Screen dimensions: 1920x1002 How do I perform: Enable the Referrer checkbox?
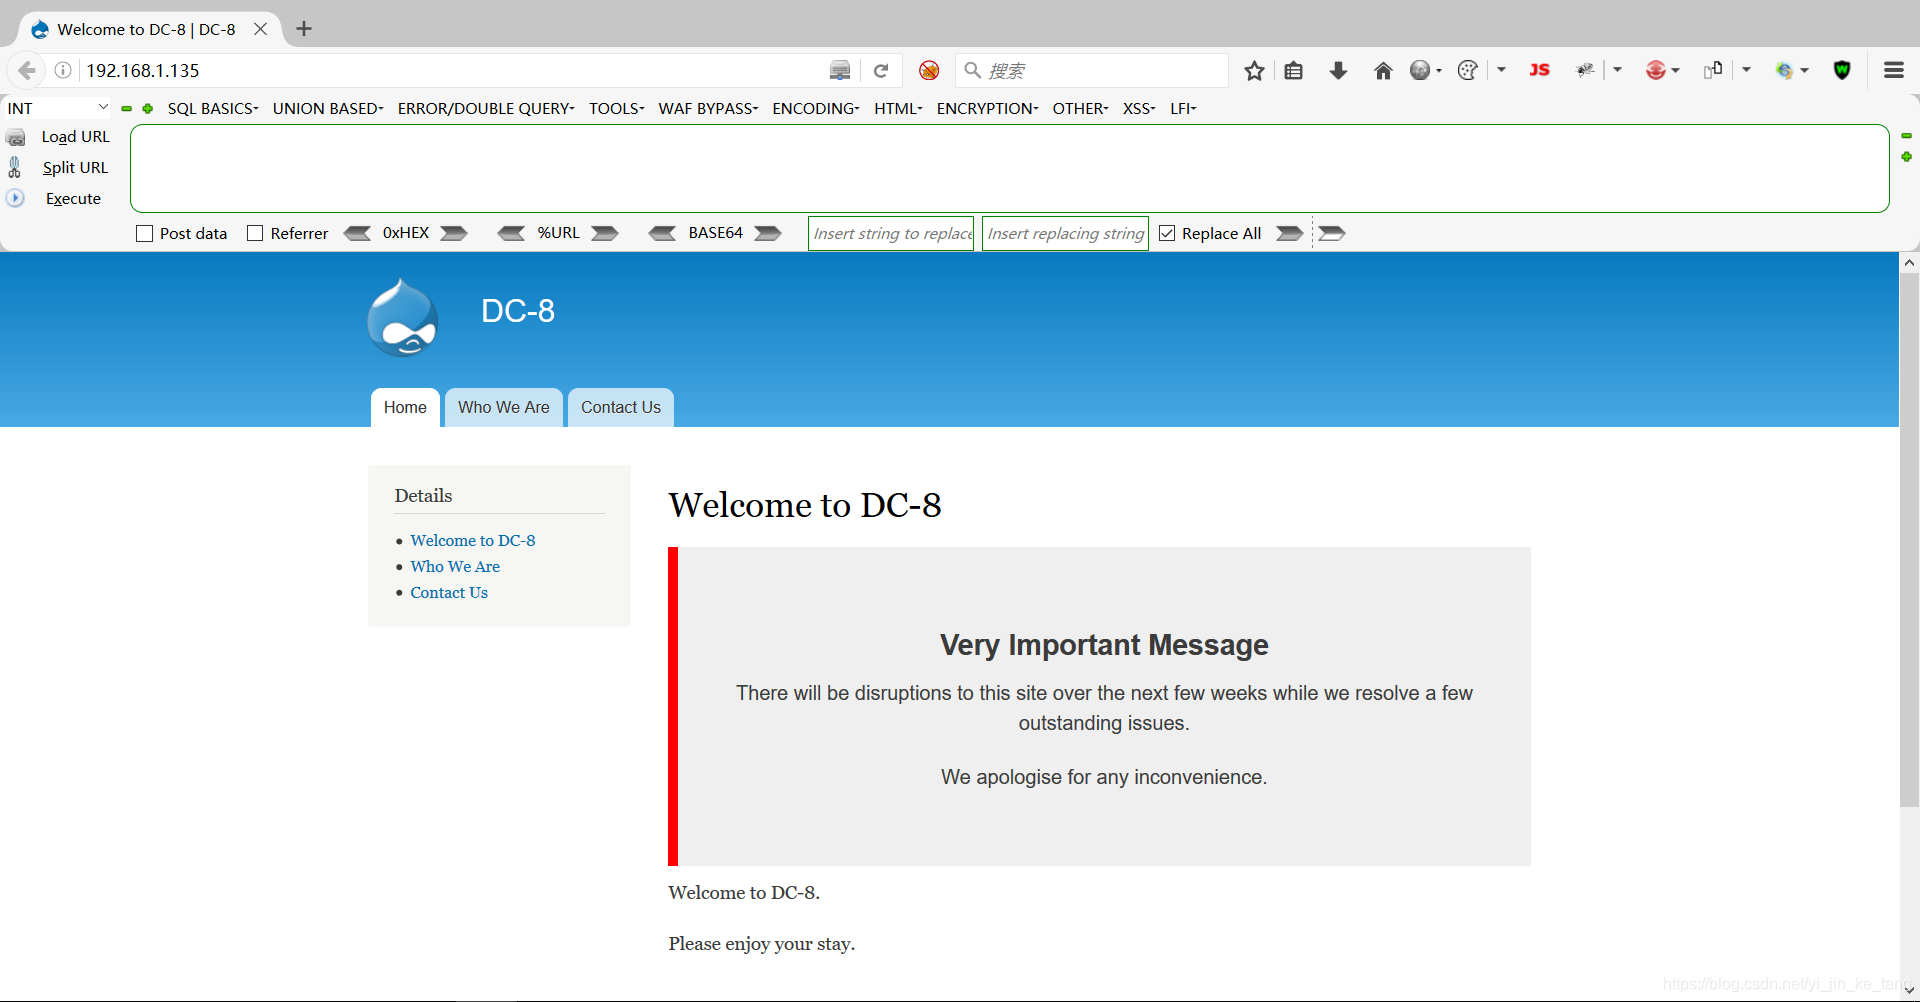pos(255,233)
